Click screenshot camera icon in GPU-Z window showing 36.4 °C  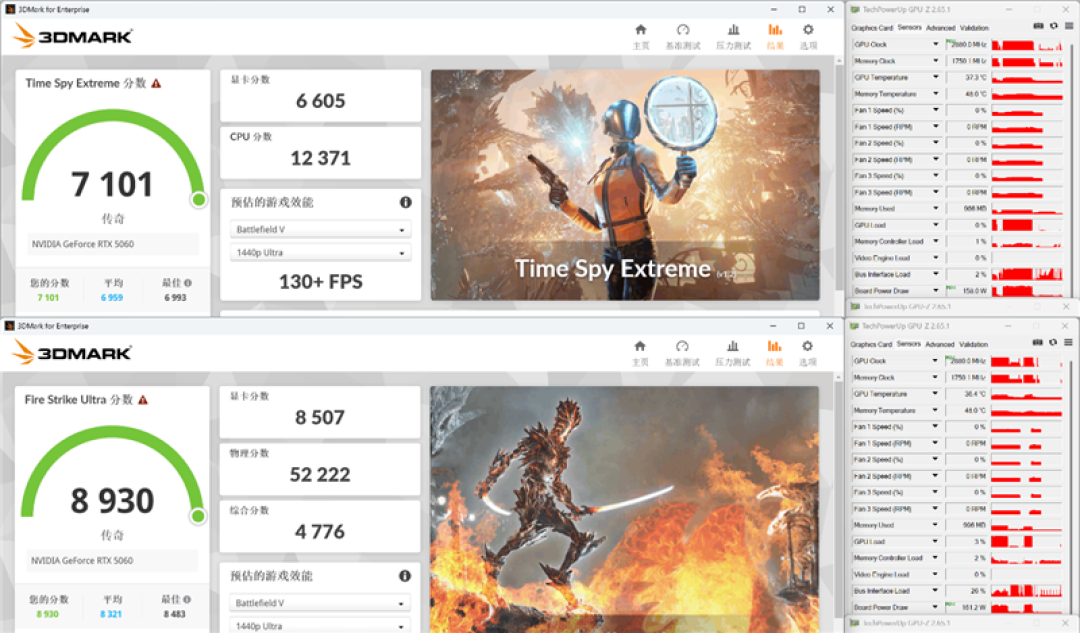[1037, 342]
